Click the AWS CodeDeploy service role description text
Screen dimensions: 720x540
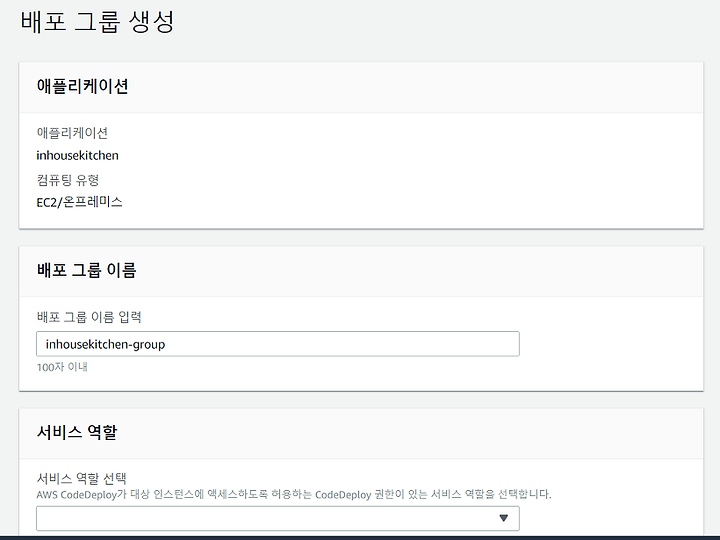[x=294, y=495]
